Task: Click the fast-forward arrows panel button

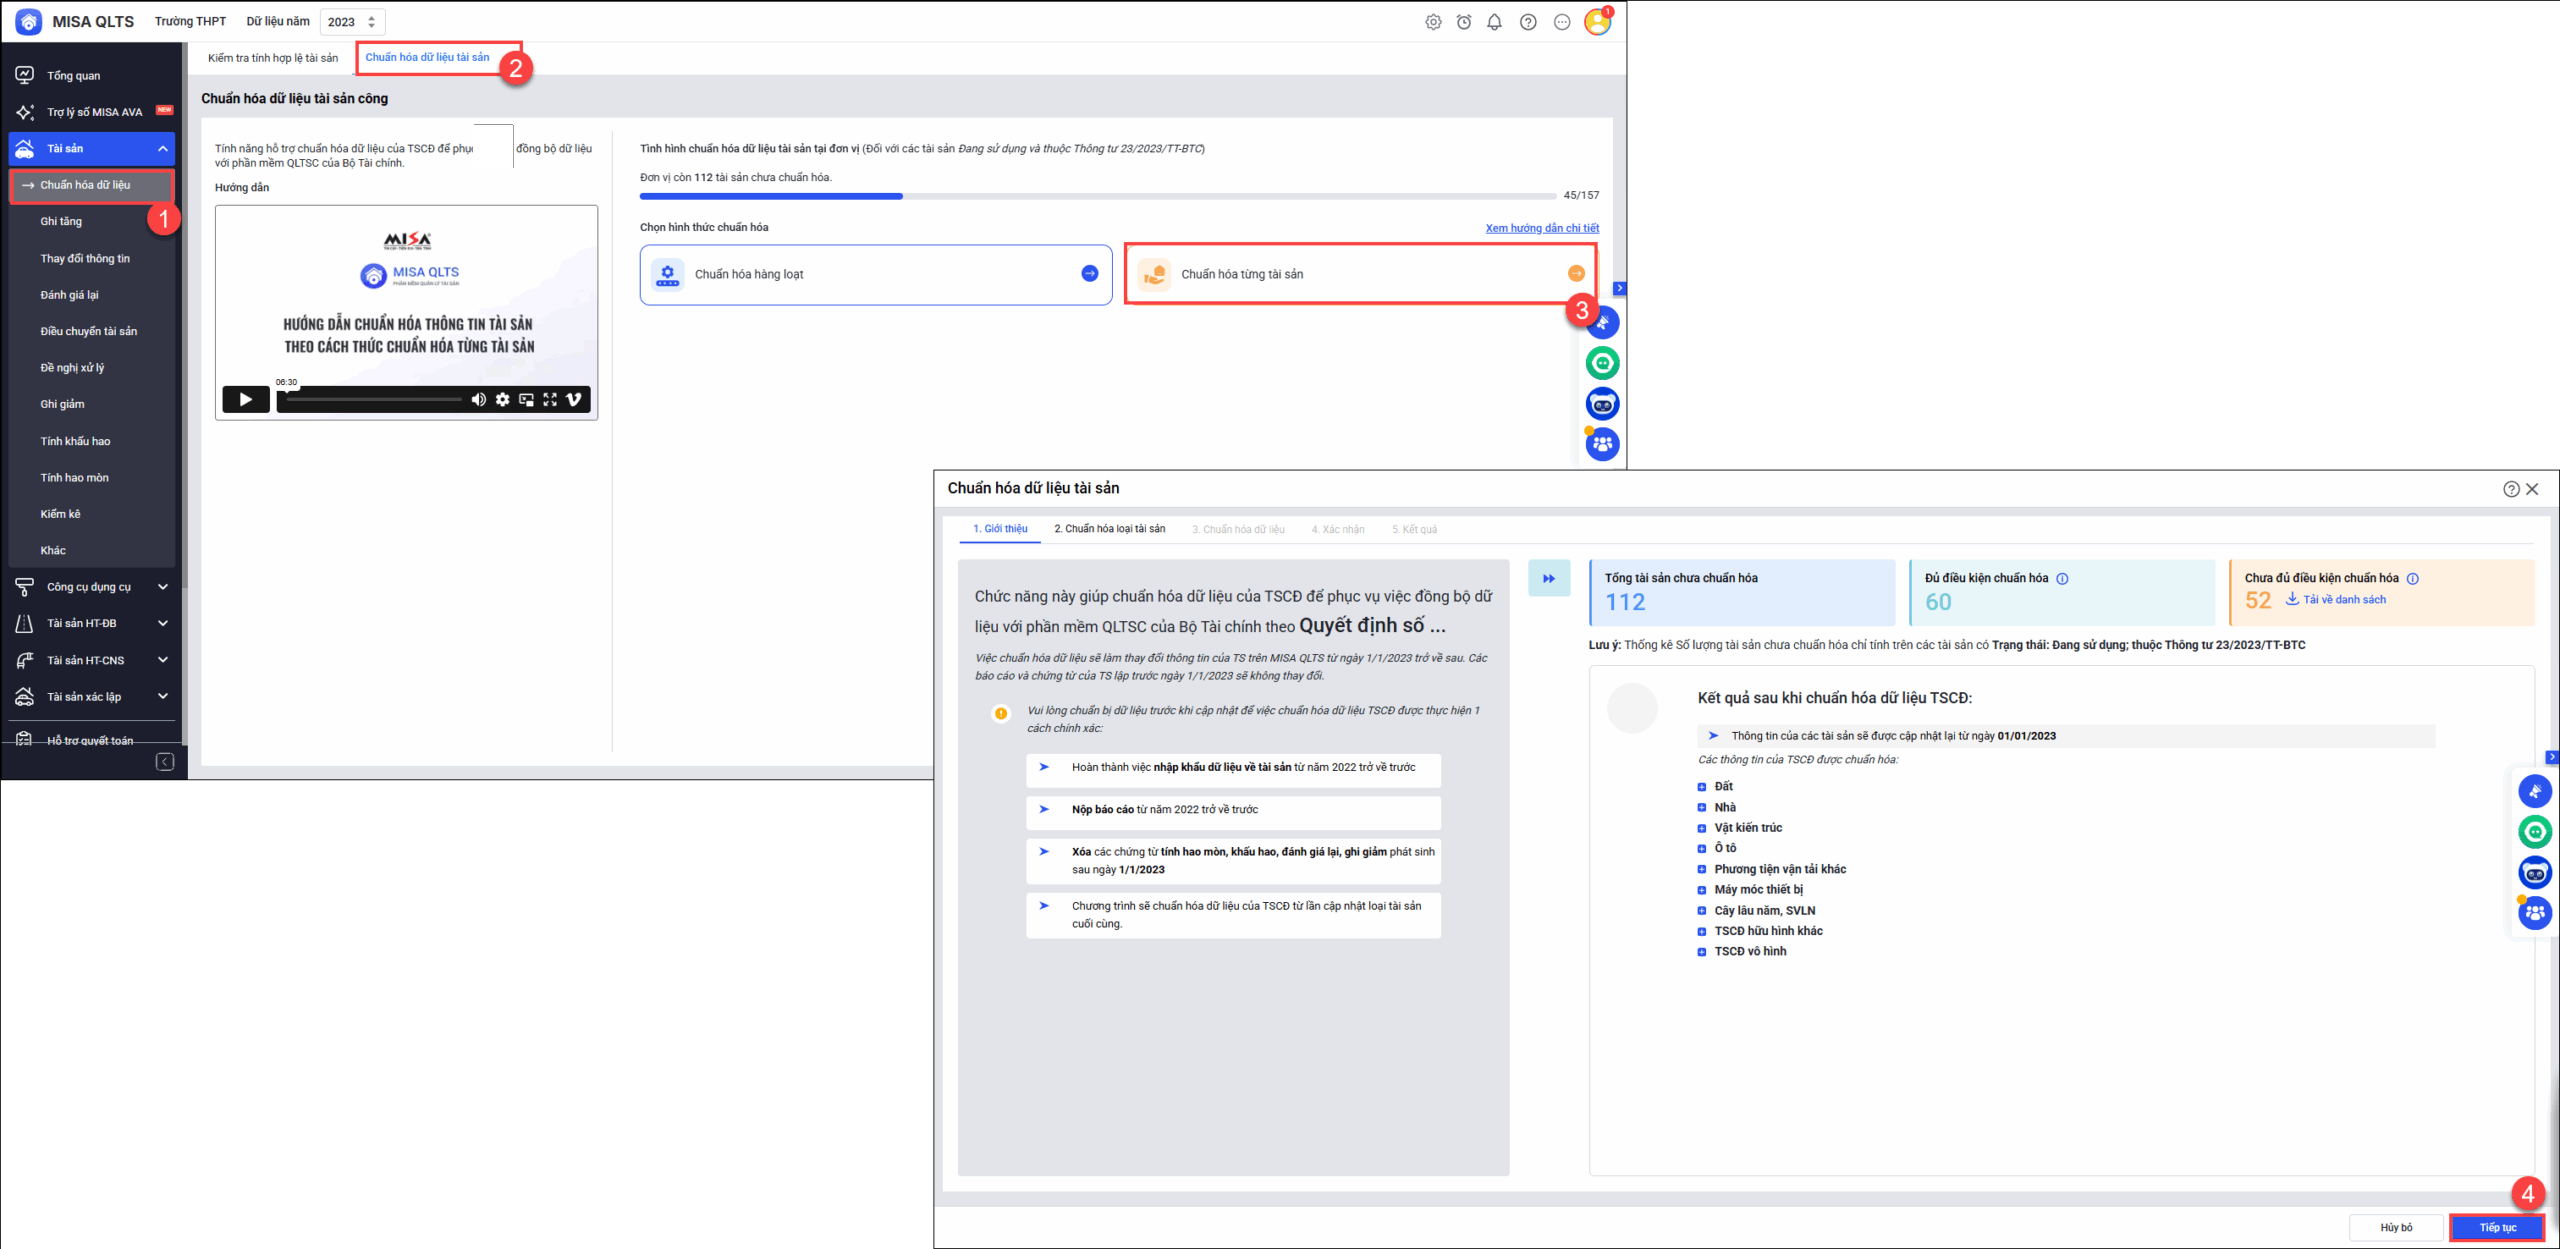Action: tap(1548, 579)
